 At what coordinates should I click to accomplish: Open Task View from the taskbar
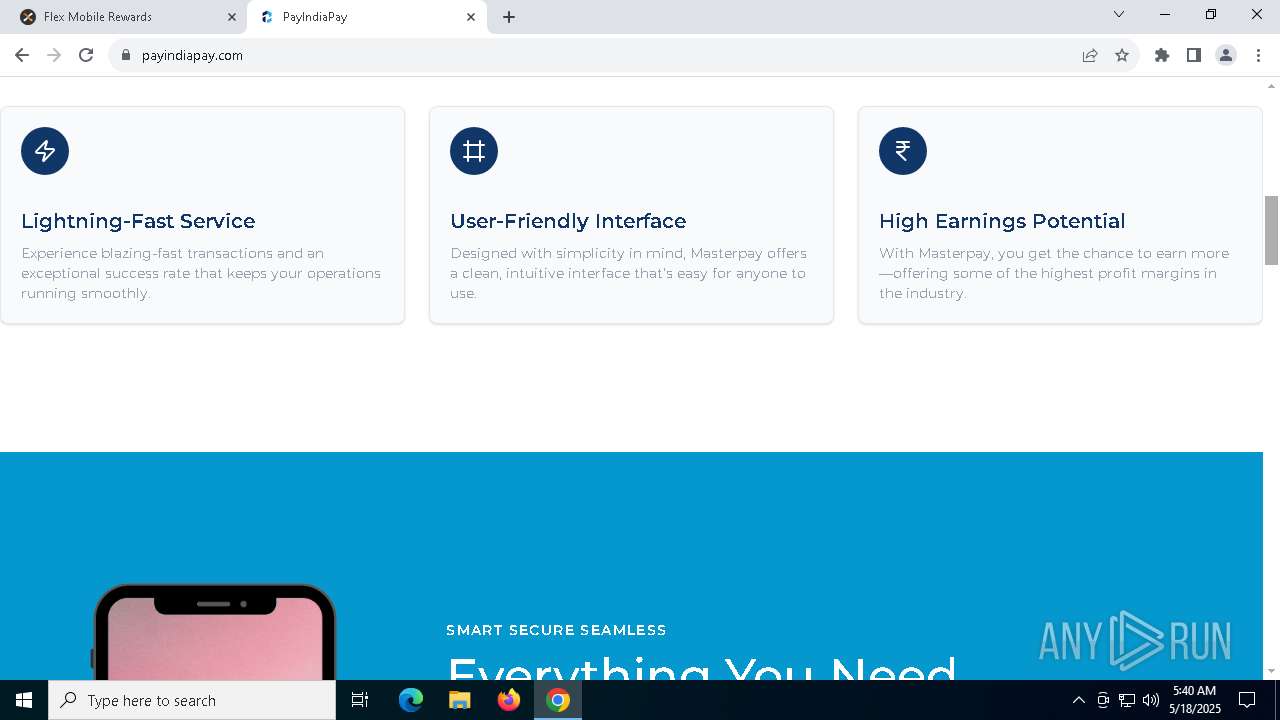[360, 700]
